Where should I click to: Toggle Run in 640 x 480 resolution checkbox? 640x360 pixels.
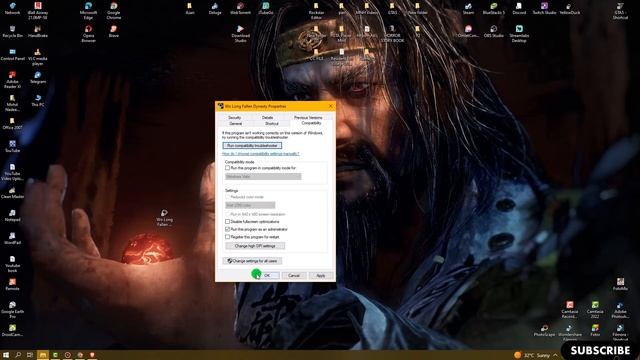(x=227, y=214)
